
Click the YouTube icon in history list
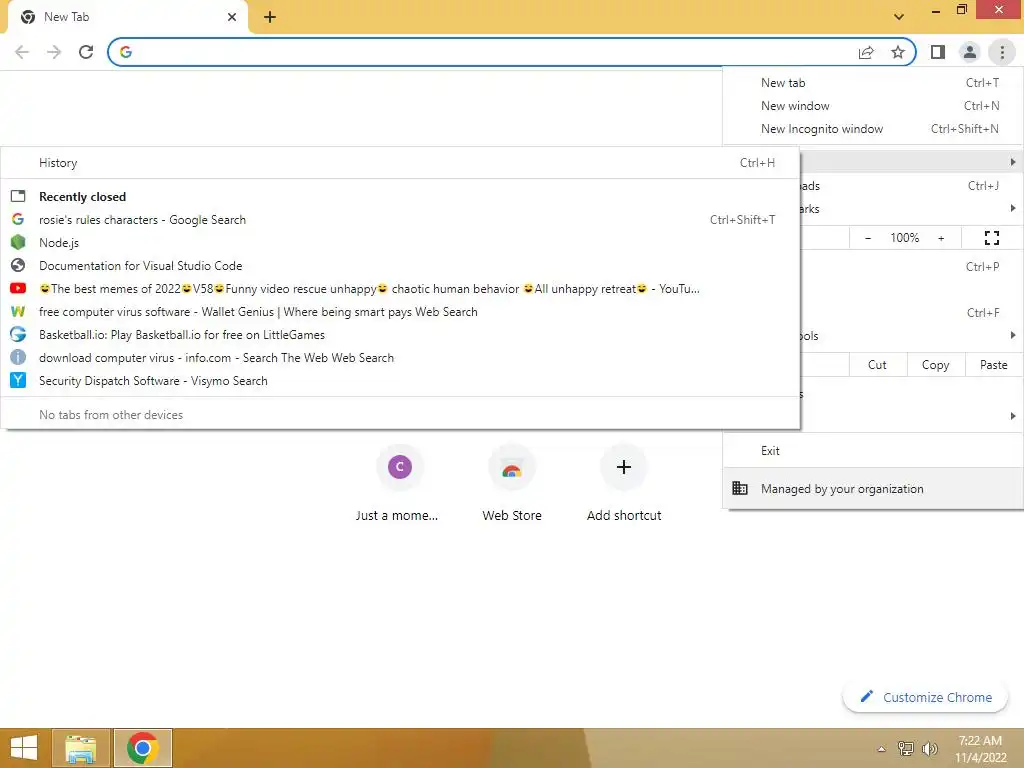[18, 289]
